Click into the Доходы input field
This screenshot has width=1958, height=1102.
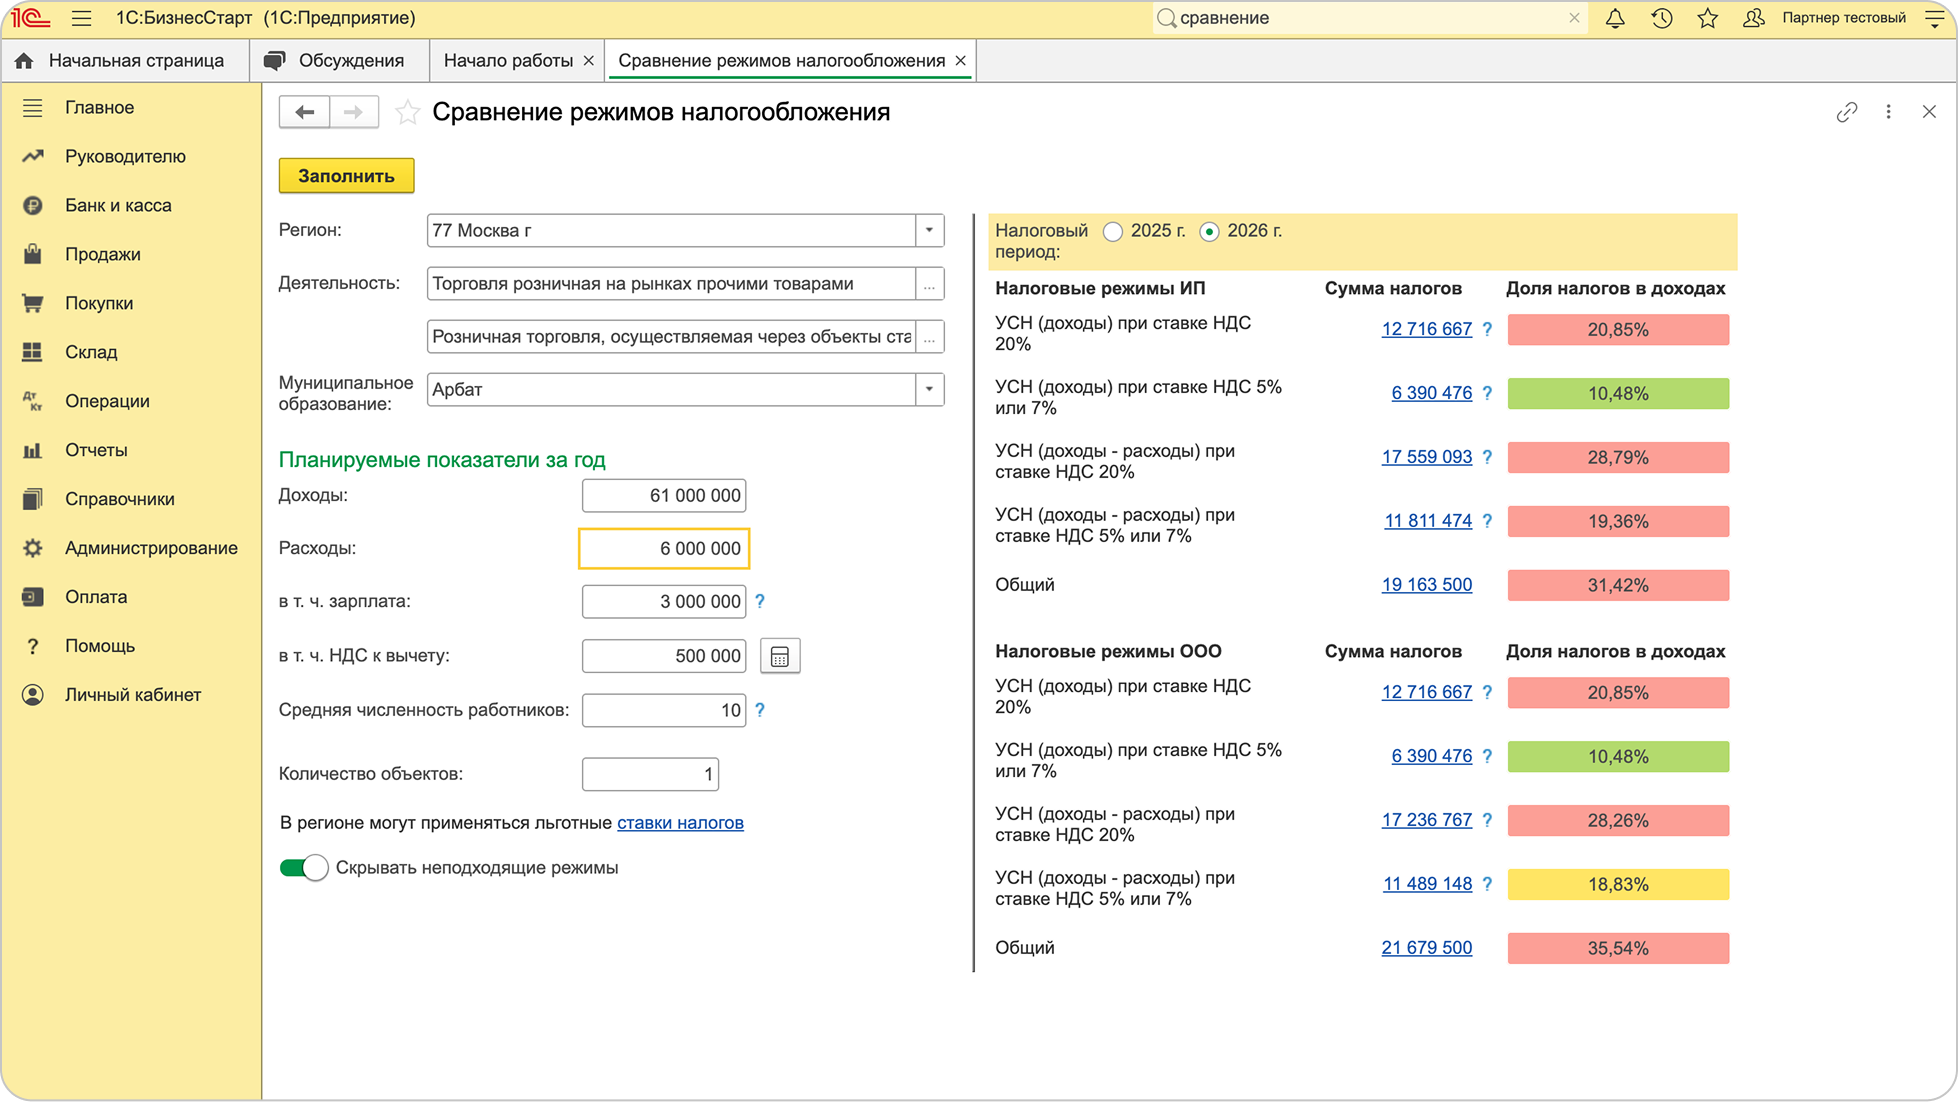click(x=664, y=495)
